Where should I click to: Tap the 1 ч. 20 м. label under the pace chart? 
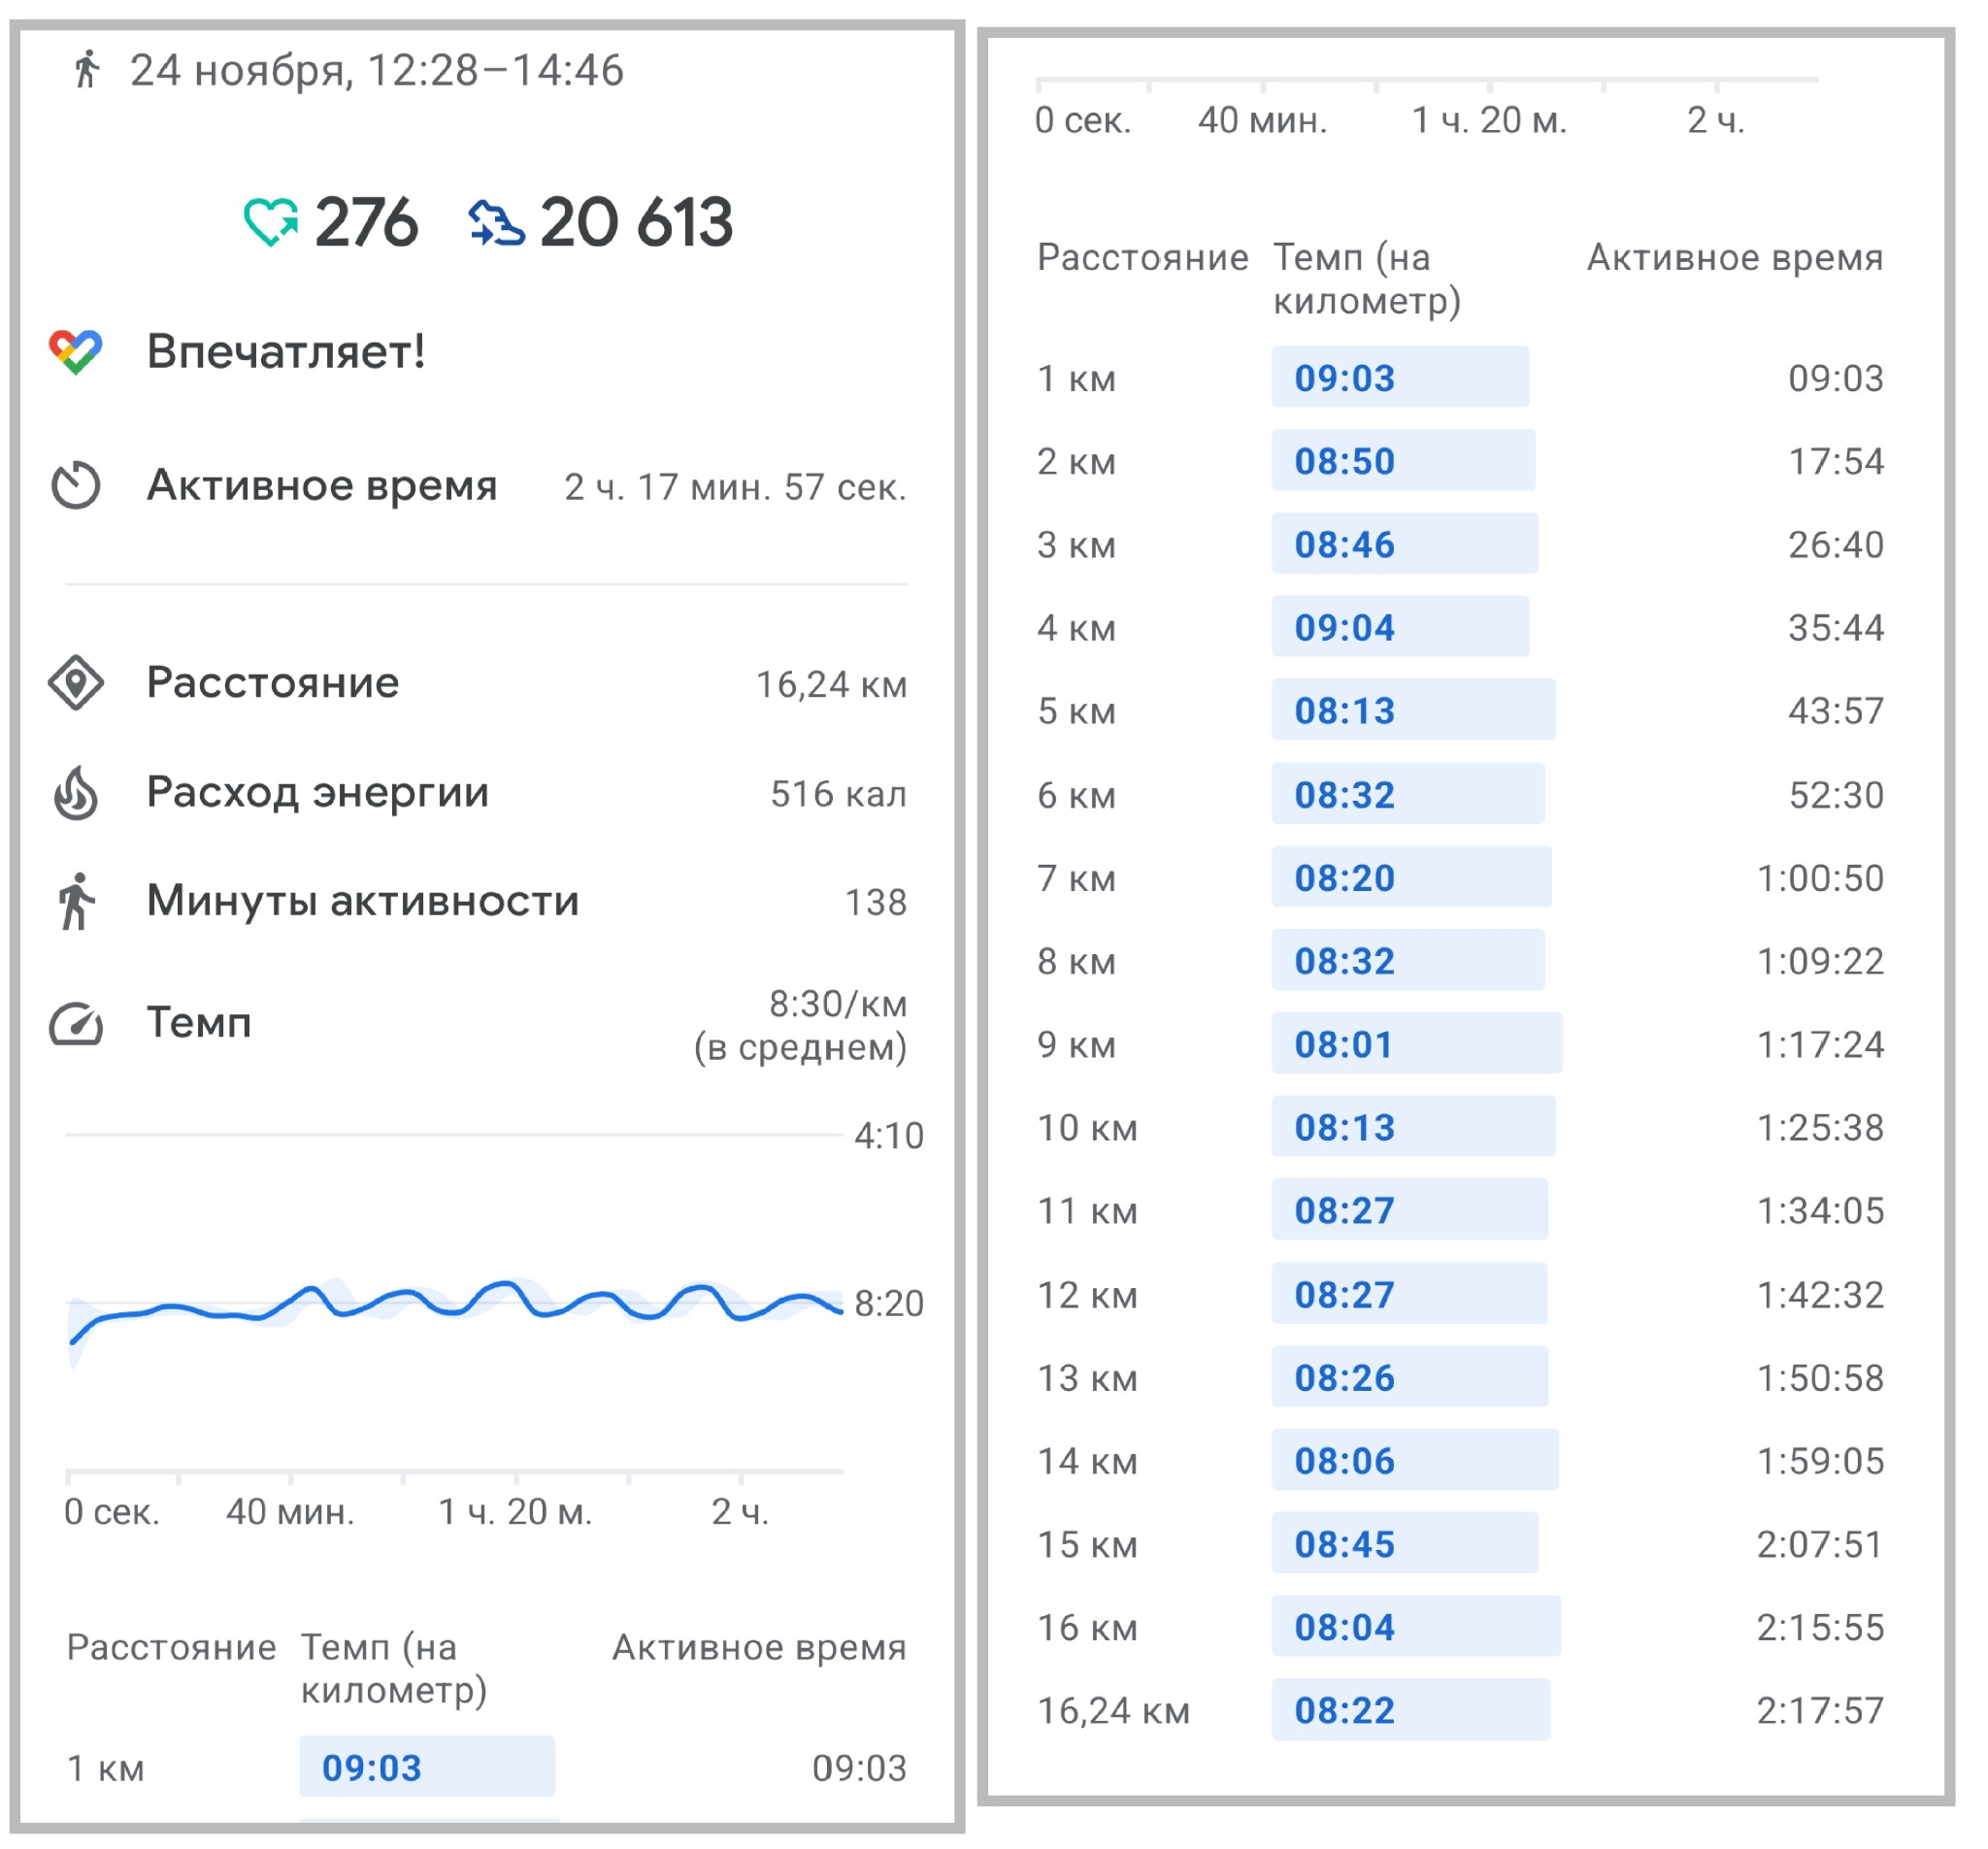tap(516, 1512)
